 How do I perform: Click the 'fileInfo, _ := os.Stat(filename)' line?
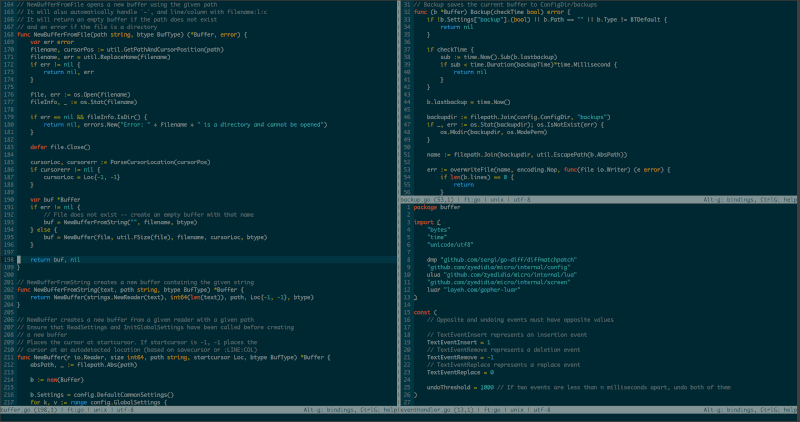(x=84, y=102)
